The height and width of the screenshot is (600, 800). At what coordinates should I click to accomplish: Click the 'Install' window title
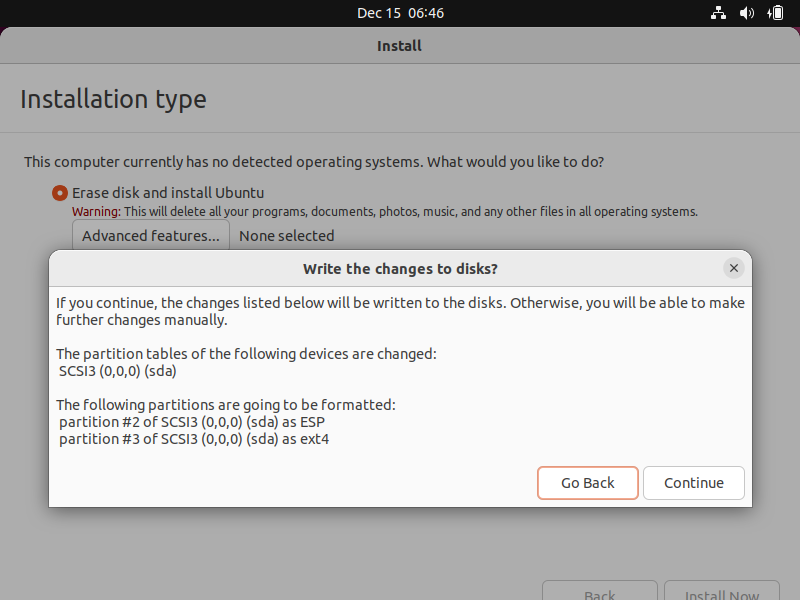[x=399, y=46]
